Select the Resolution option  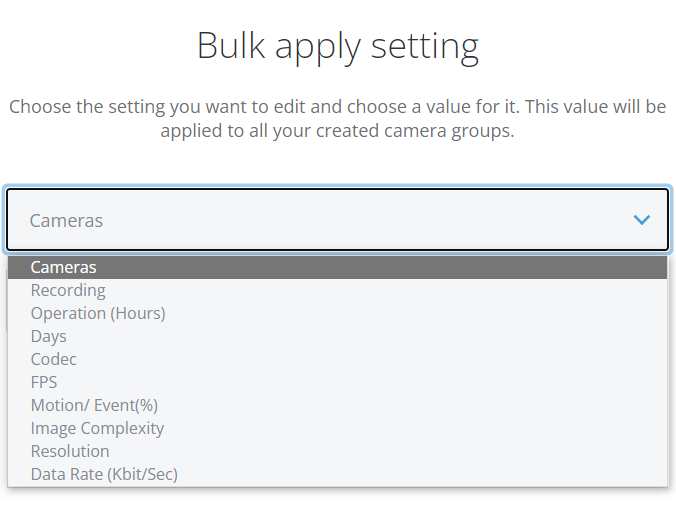70,451
